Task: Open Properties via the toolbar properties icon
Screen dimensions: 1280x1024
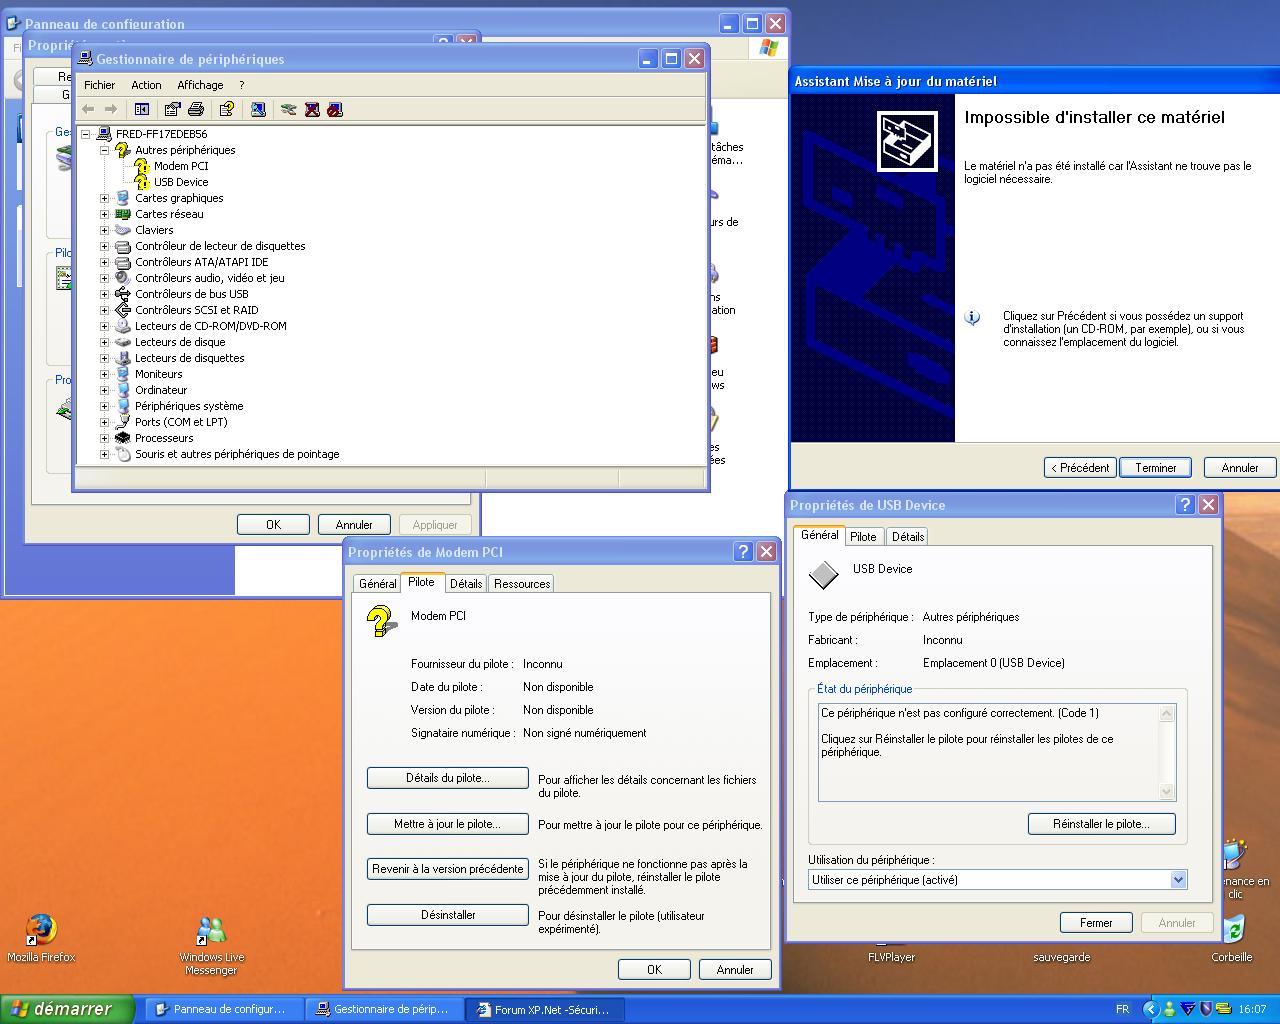Action: 172,109
